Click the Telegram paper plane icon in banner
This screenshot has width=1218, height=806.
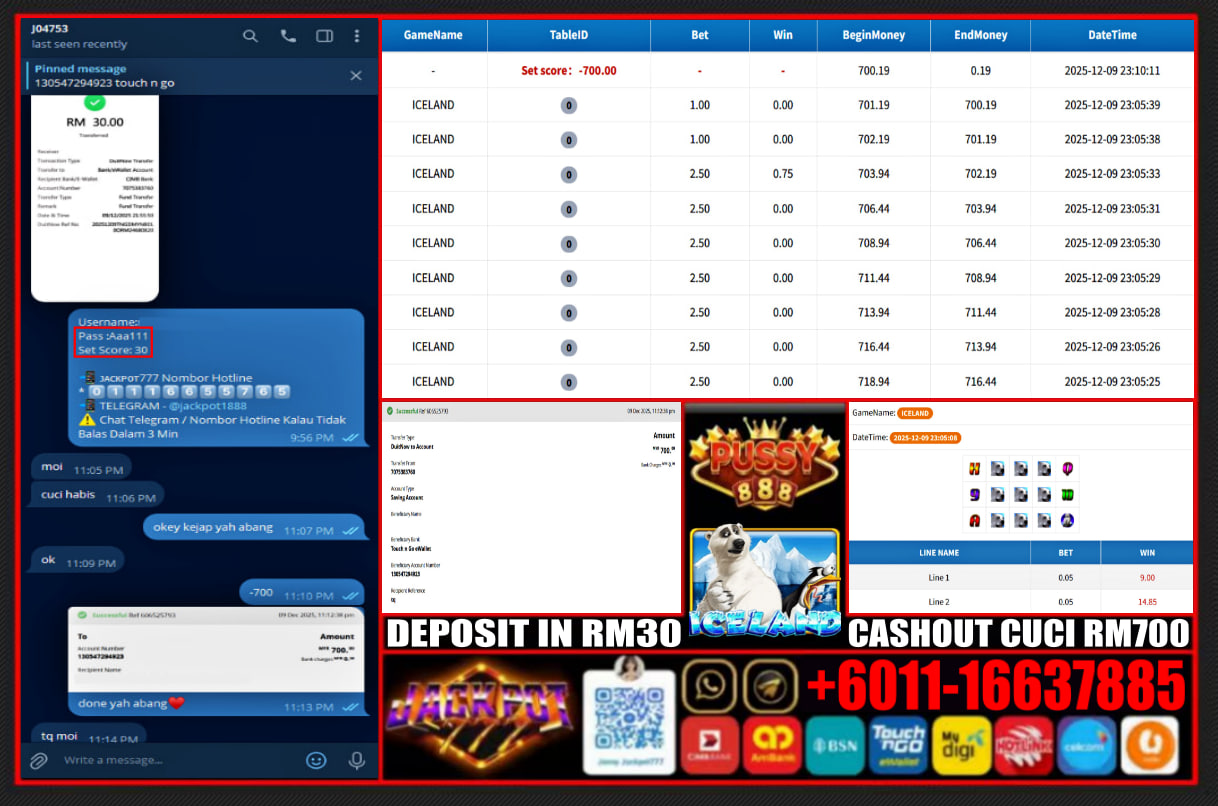[769, 686]
